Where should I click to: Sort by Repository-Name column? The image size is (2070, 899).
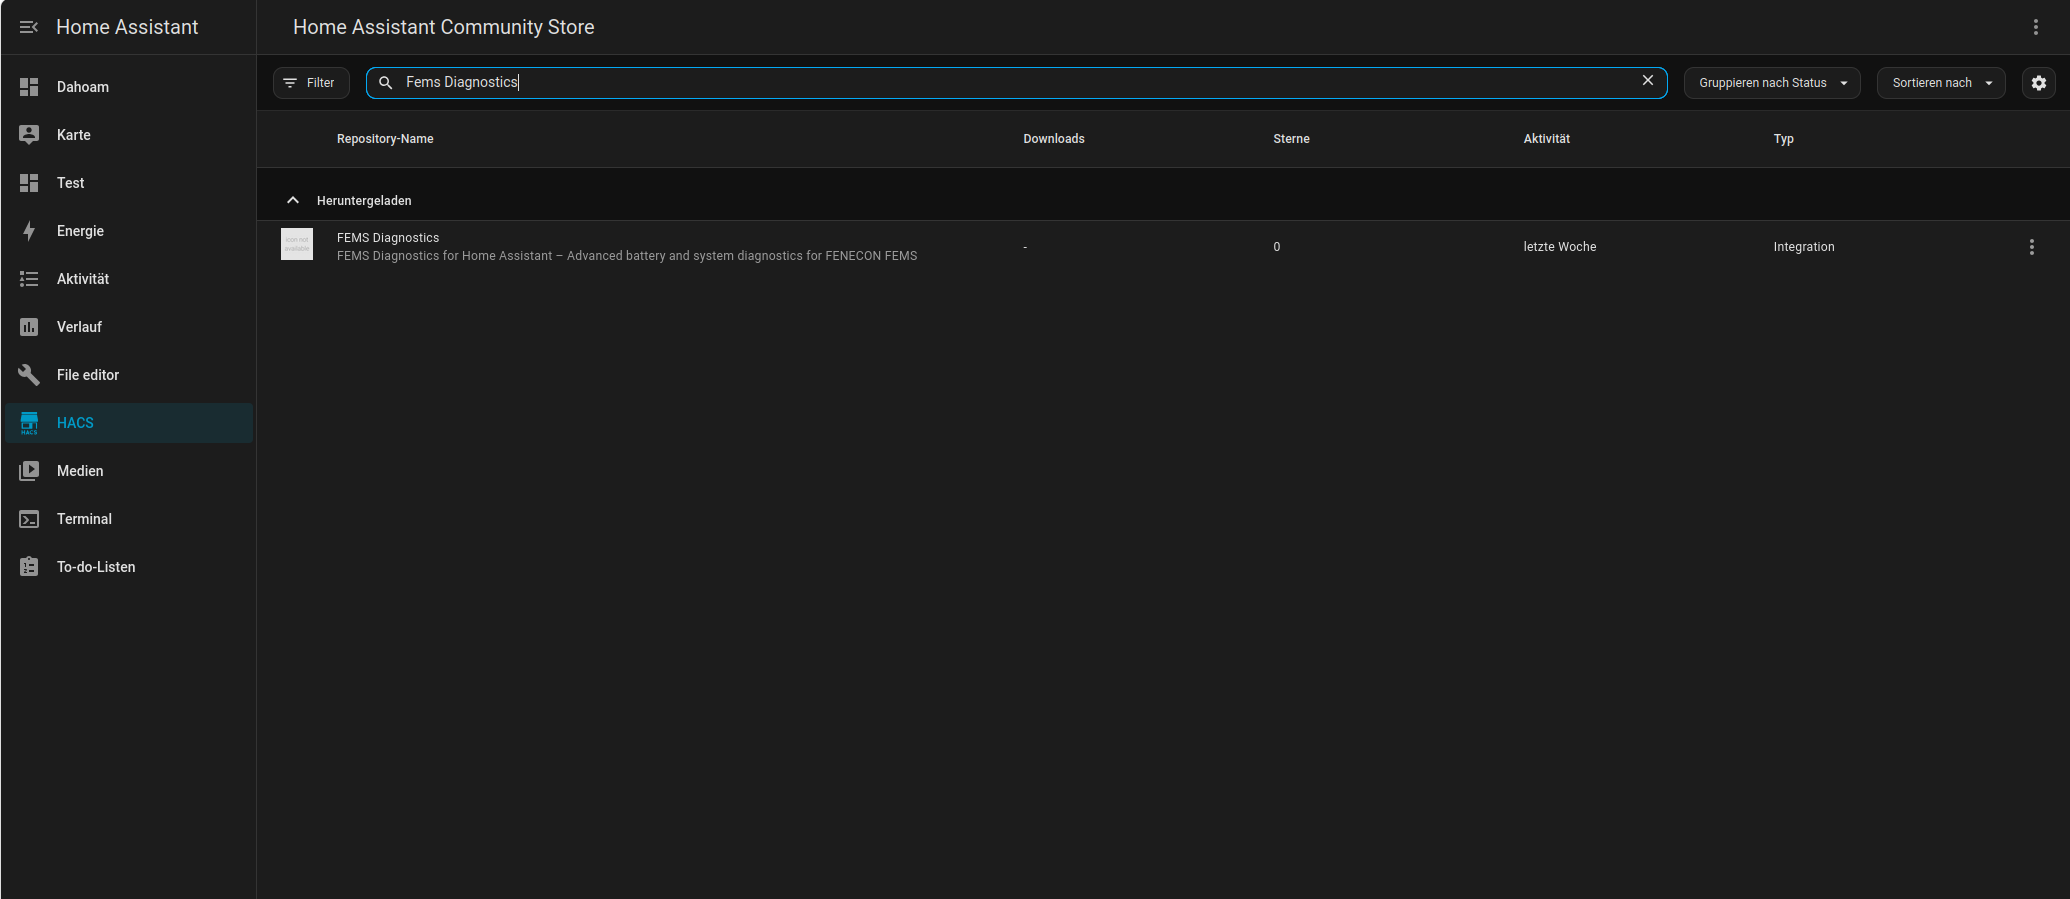pos(385,139)
